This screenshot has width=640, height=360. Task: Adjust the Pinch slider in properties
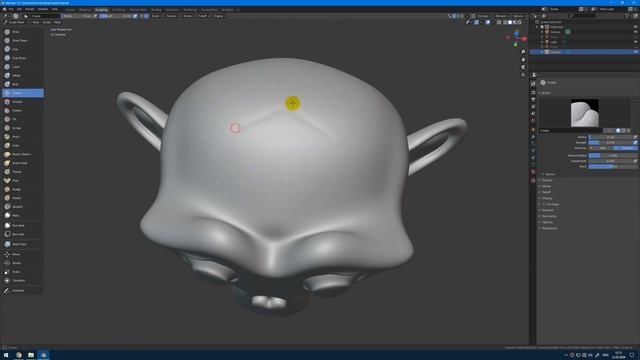613,167
